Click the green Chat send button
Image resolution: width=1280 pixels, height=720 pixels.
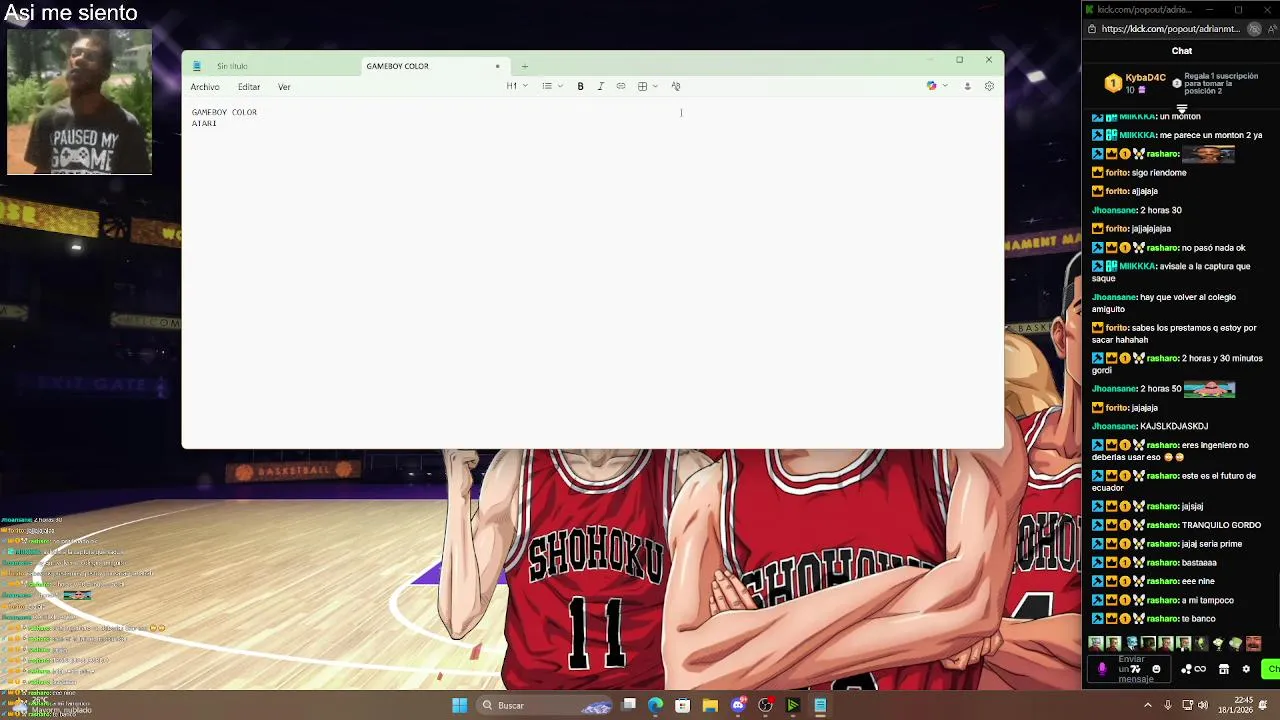(x=1272, y=669)
